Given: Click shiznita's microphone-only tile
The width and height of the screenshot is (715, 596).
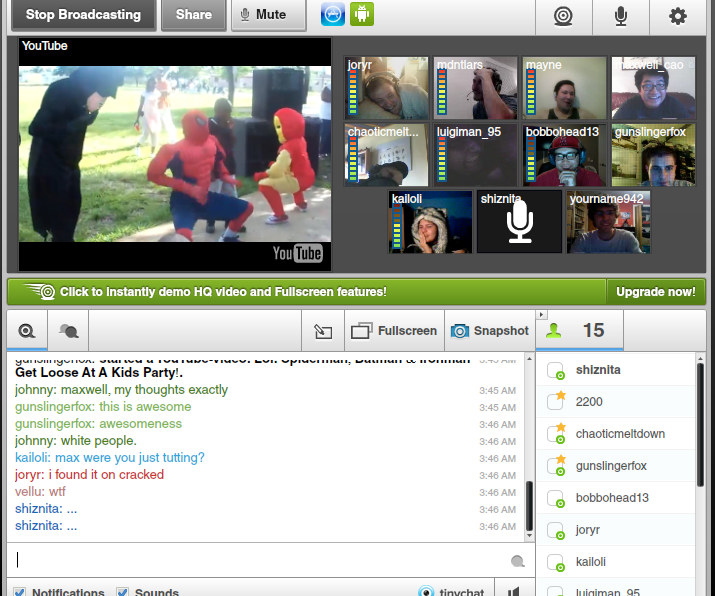Looking at the screenshot, I should [519, 222].
